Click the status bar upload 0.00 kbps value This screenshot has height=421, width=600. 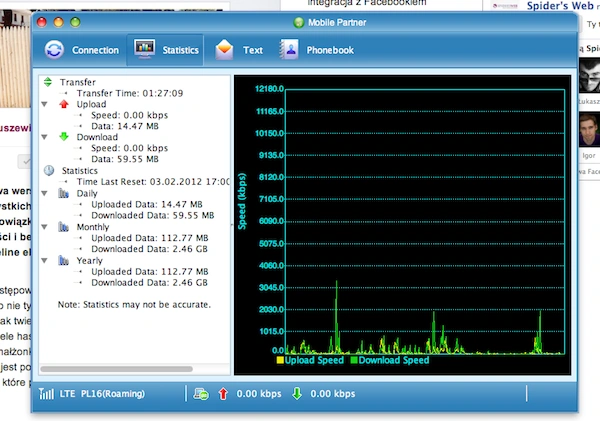(x=259, y=394)
